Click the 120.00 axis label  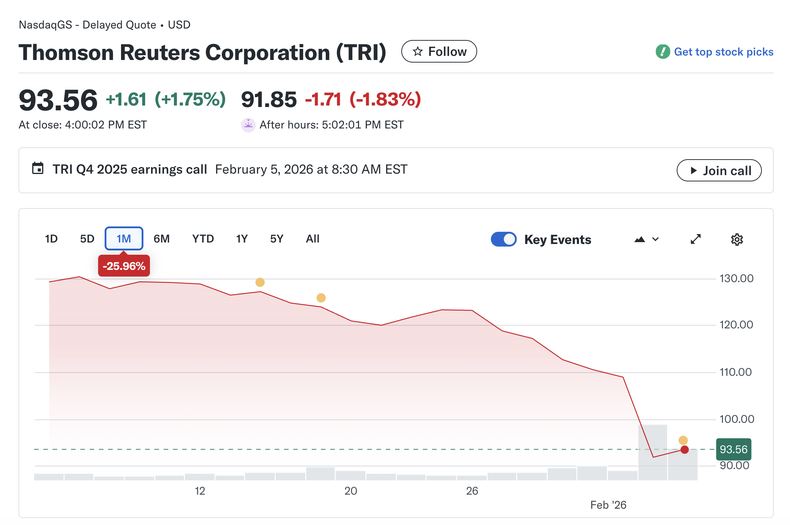[x=736, y=324]
